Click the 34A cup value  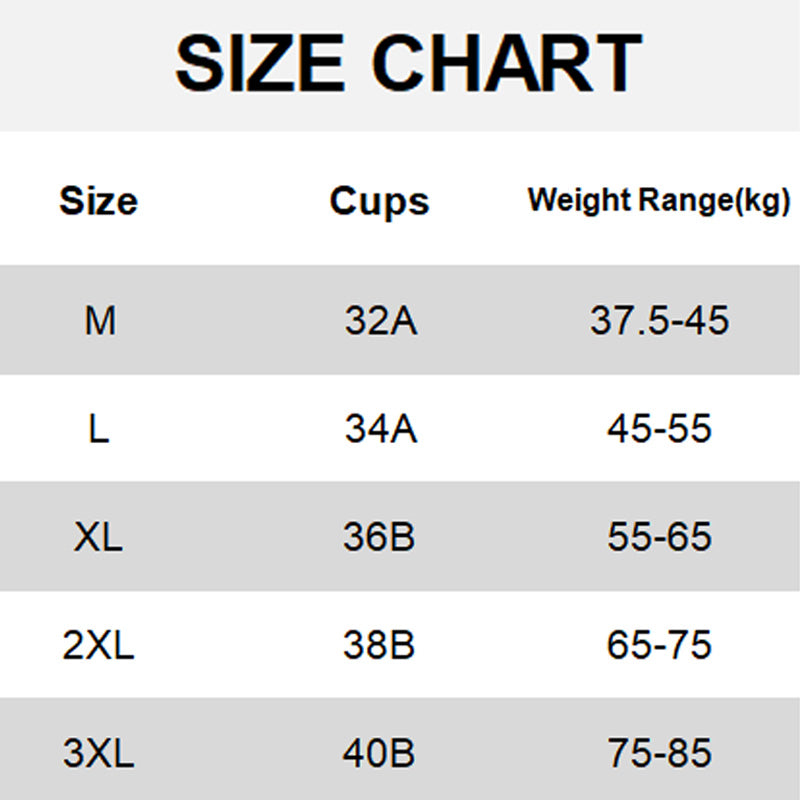tap(380, 429)
